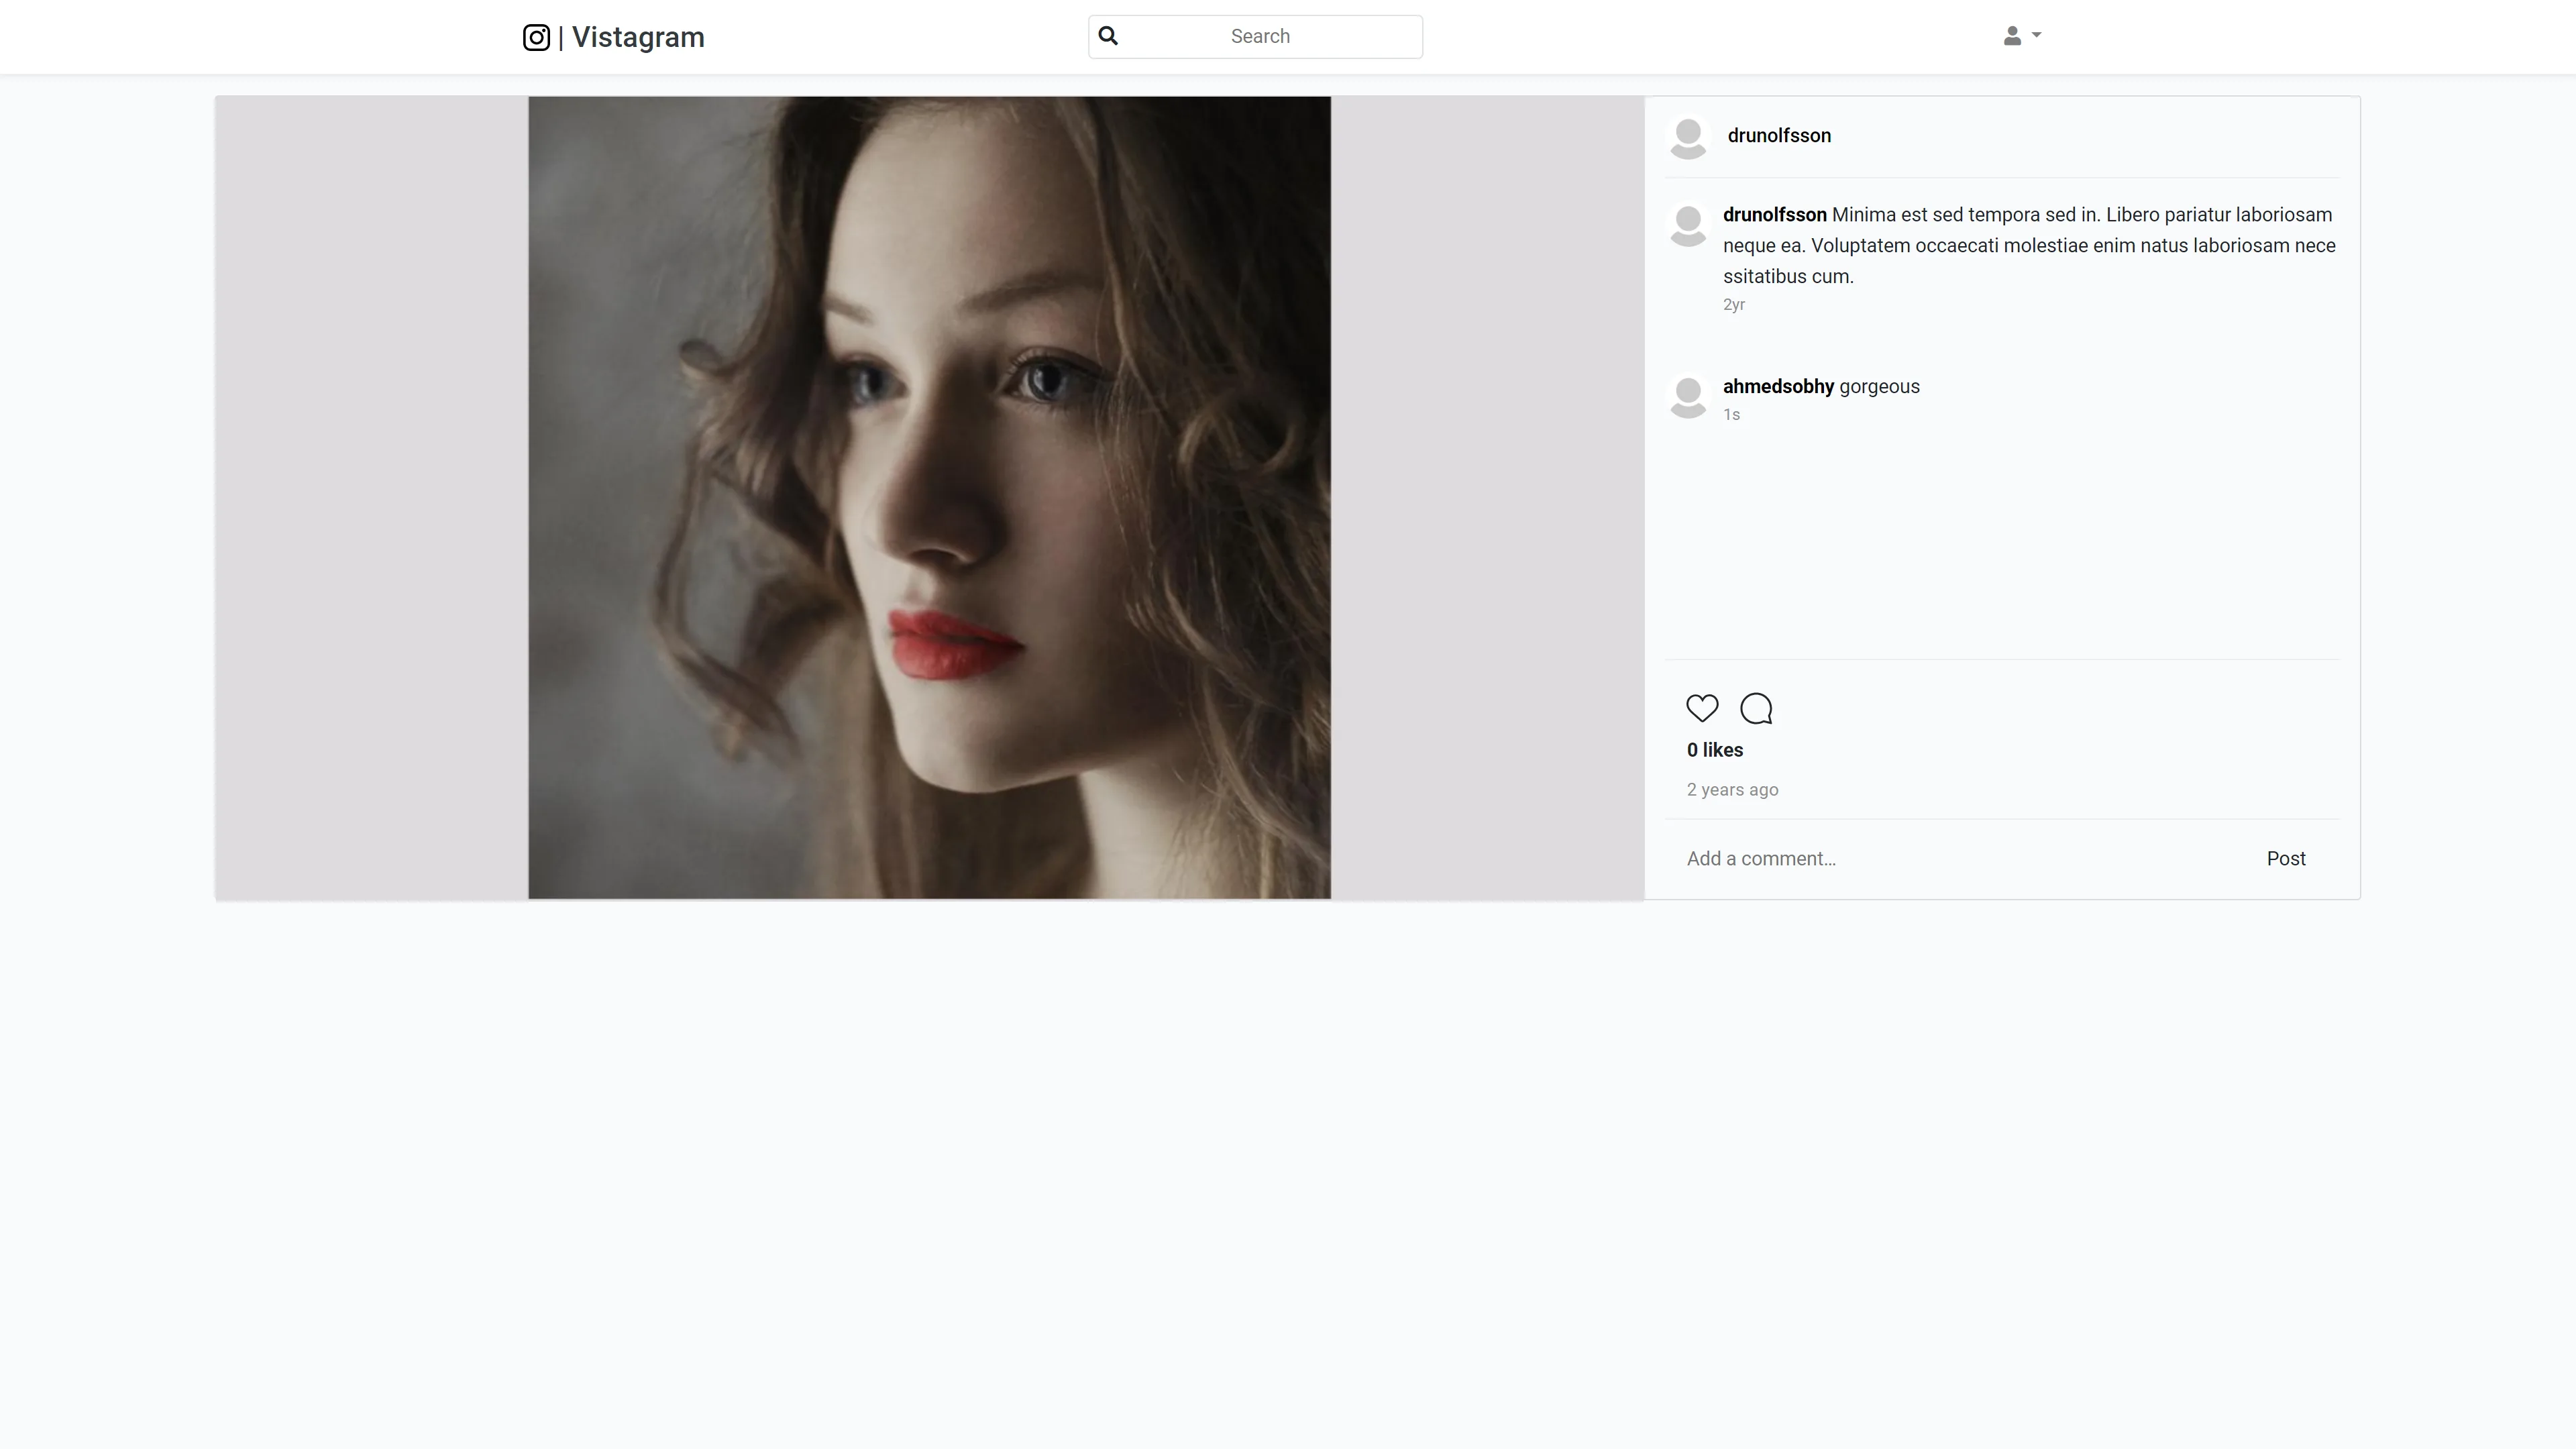Open ahmedsobhy's profile from comment
The image size is (2576, 1449).
click(1778, 387)
